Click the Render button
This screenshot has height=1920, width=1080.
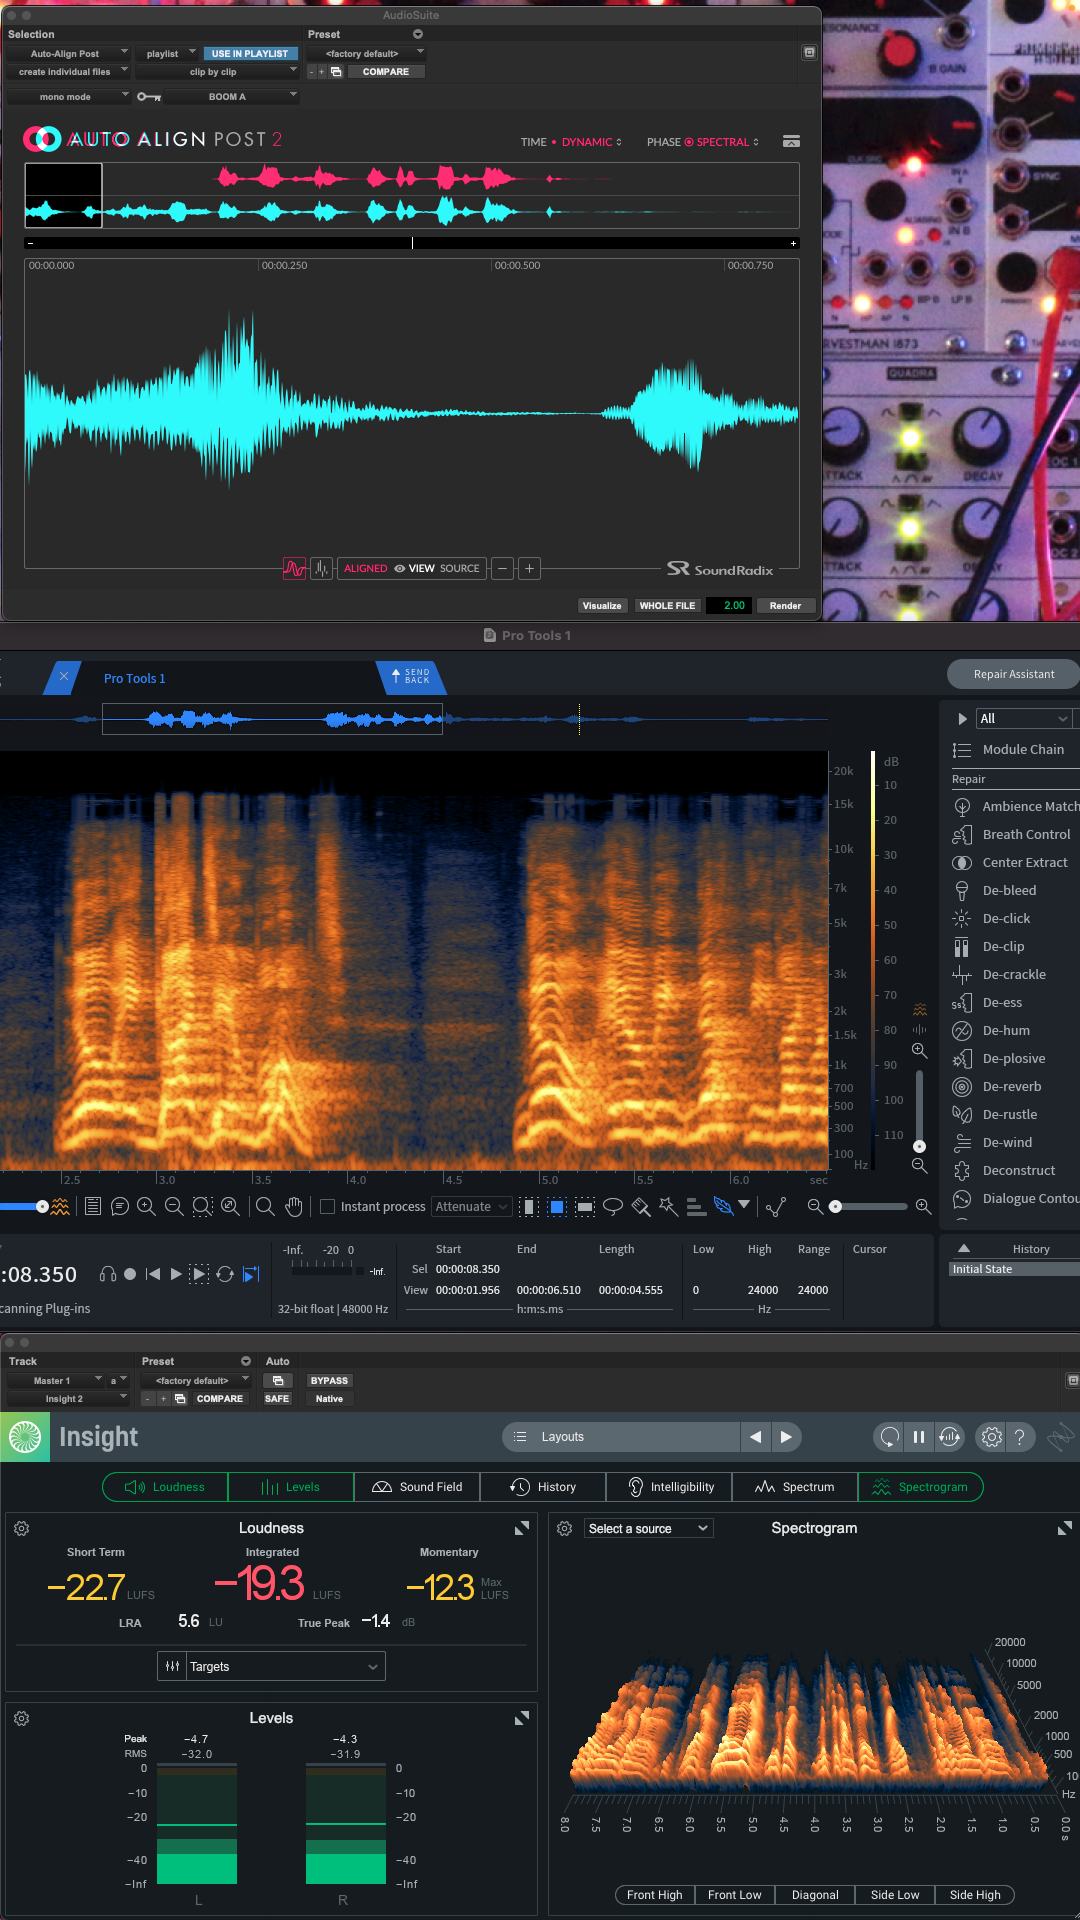(785, 606)
